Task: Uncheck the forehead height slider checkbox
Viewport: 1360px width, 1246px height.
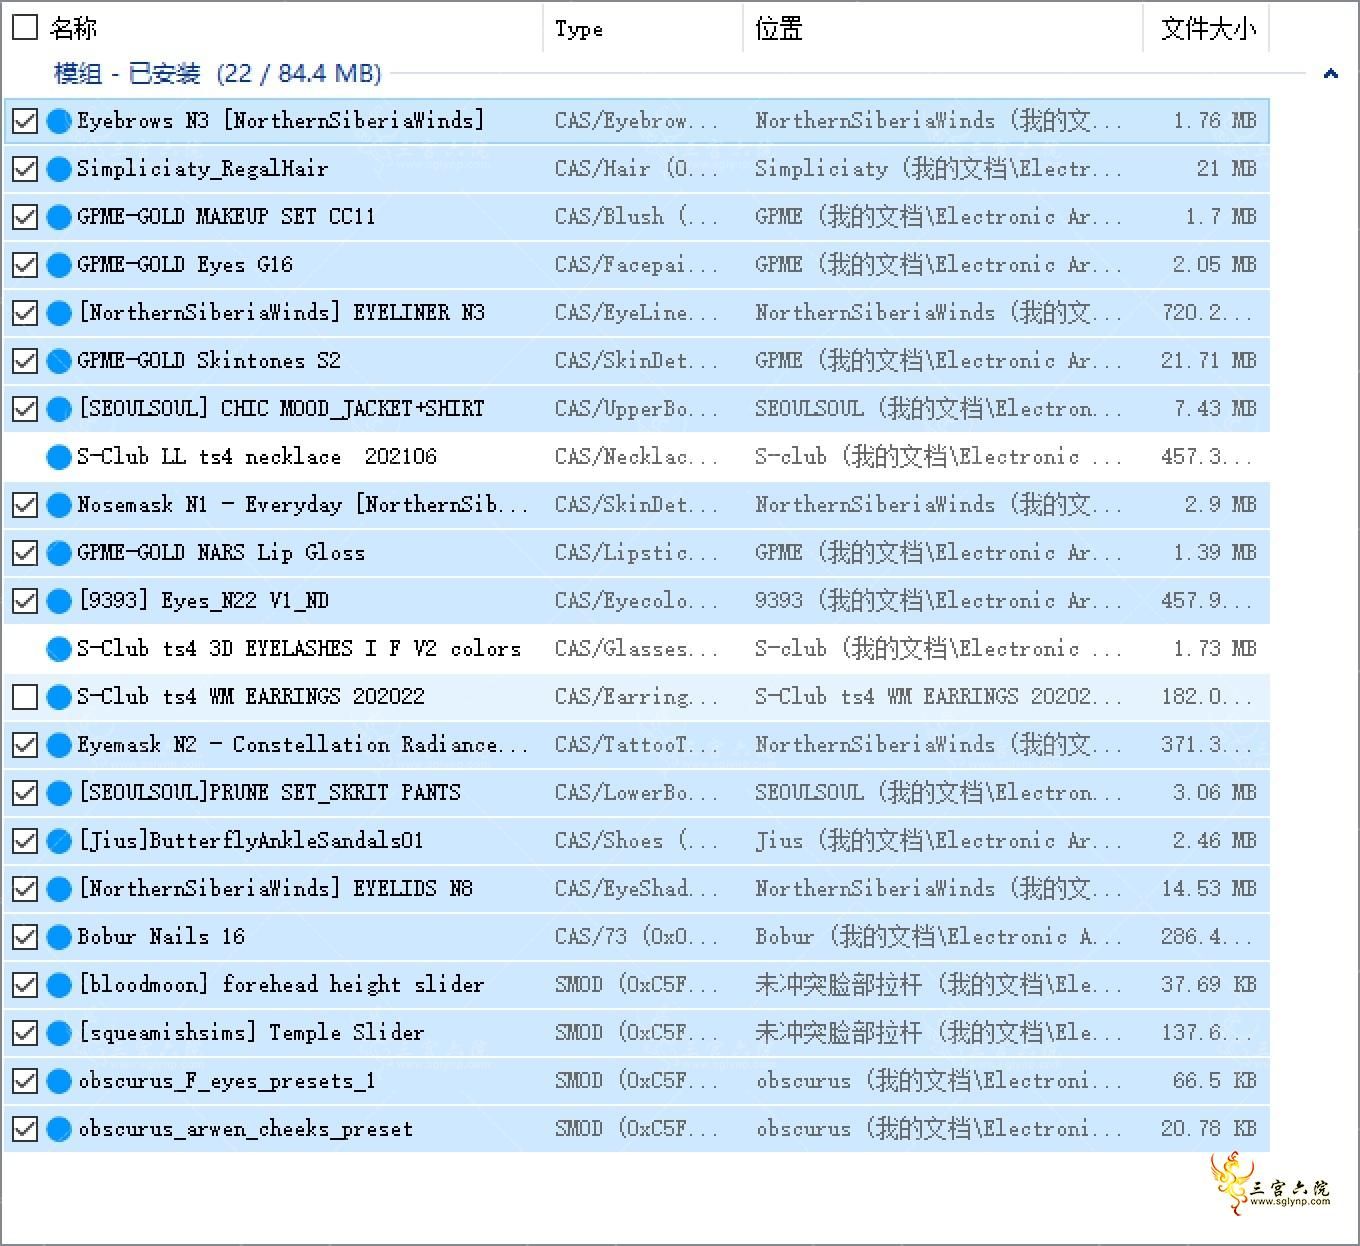Action: [x=24, y=986]
